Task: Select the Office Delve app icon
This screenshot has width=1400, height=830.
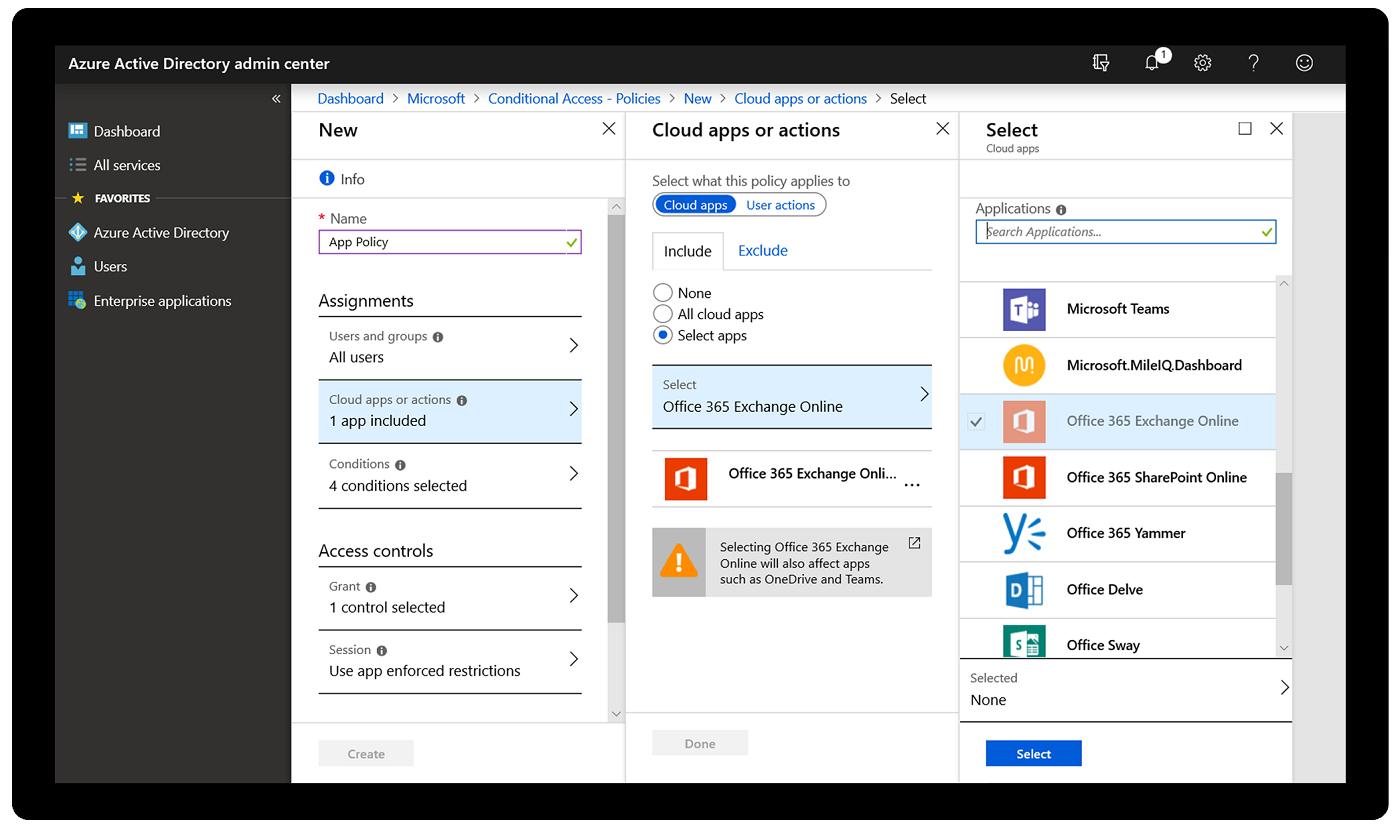Action: point(1023,589)
